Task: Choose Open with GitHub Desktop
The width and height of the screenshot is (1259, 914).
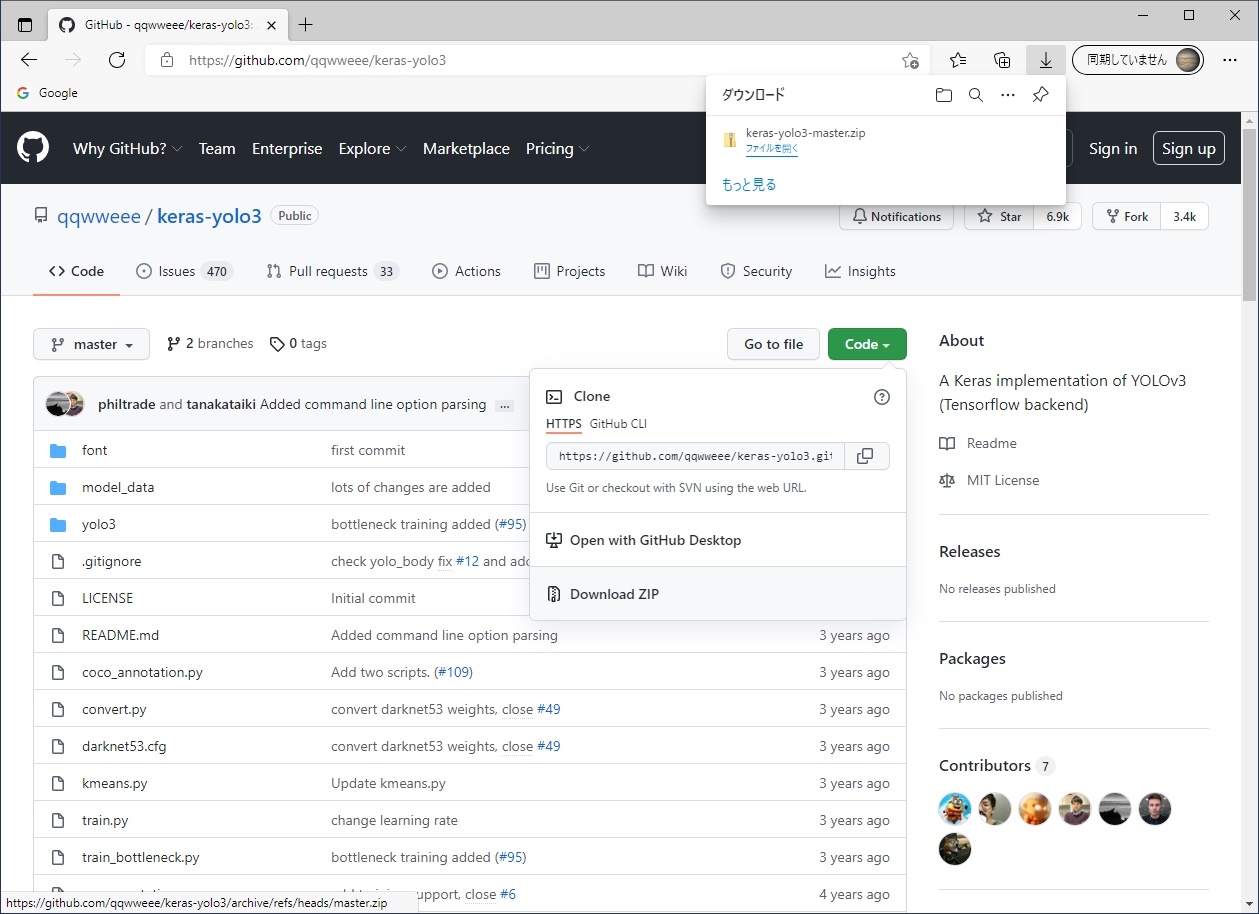Action: coord(718,540)
